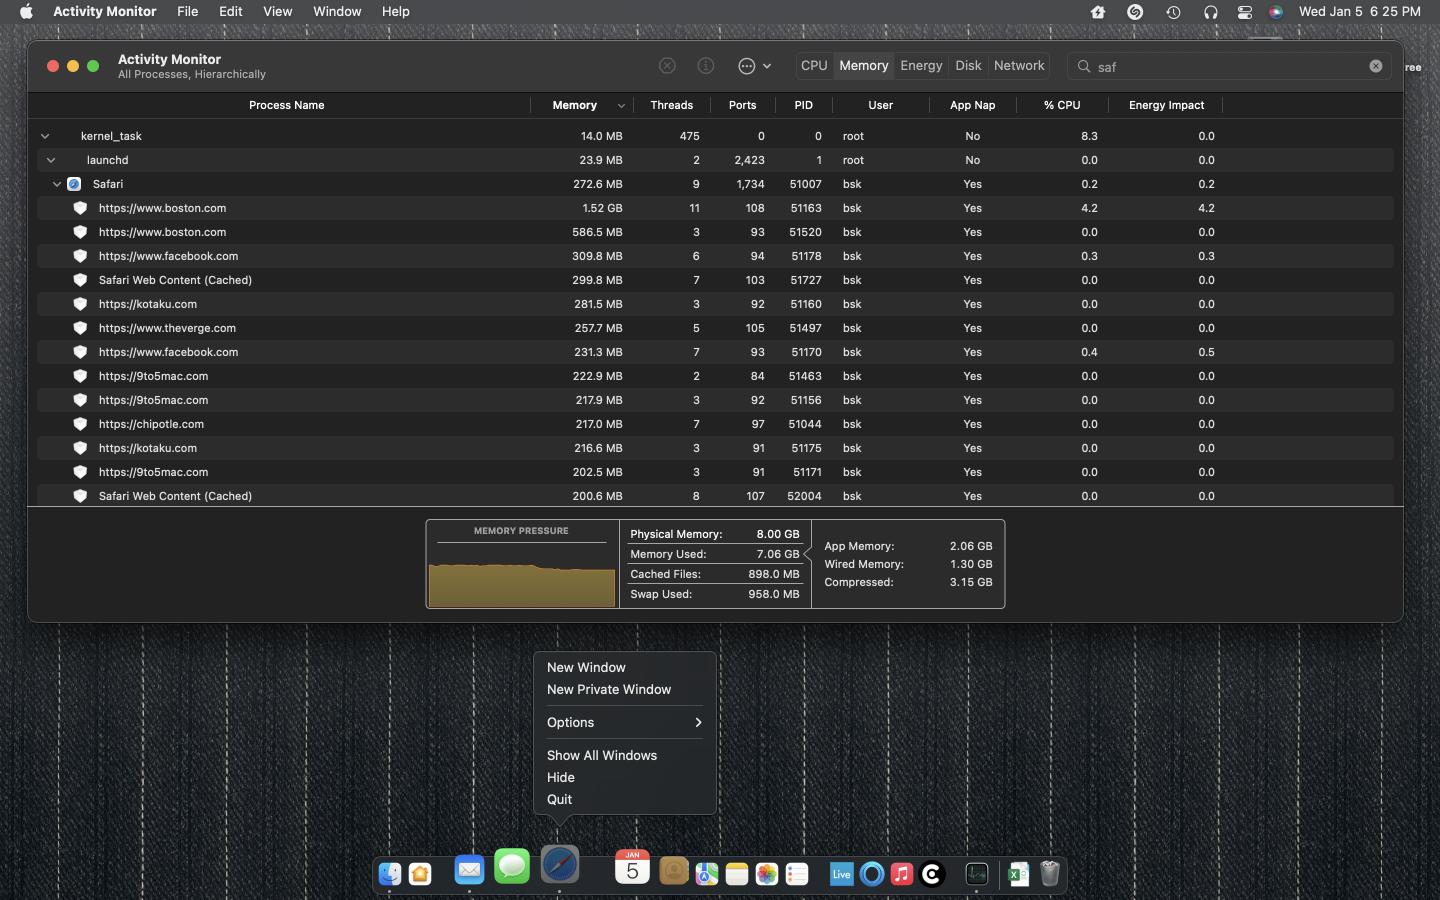Open the Excel document in dock
This screenshot has height=900, width=1440.
1019,874
